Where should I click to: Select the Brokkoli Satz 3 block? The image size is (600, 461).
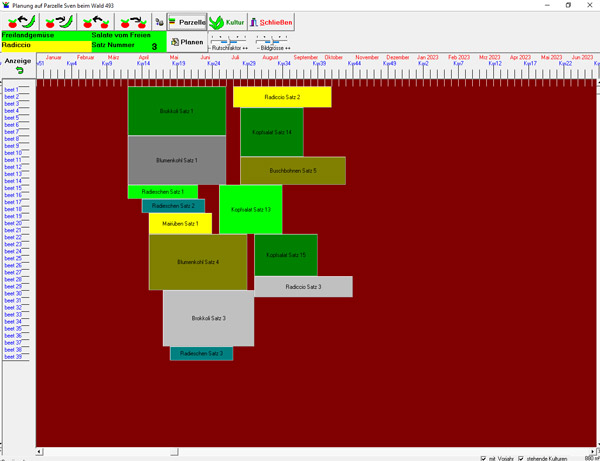click(208, 318)
